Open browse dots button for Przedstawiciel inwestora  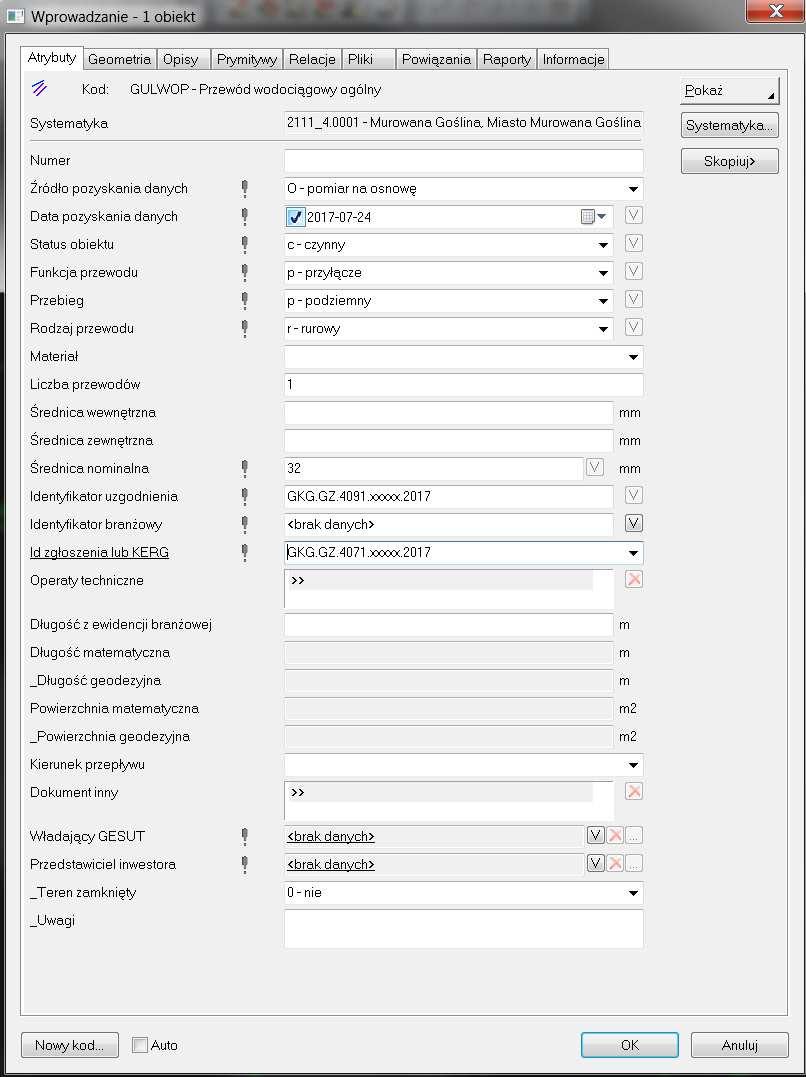(634, 863)
